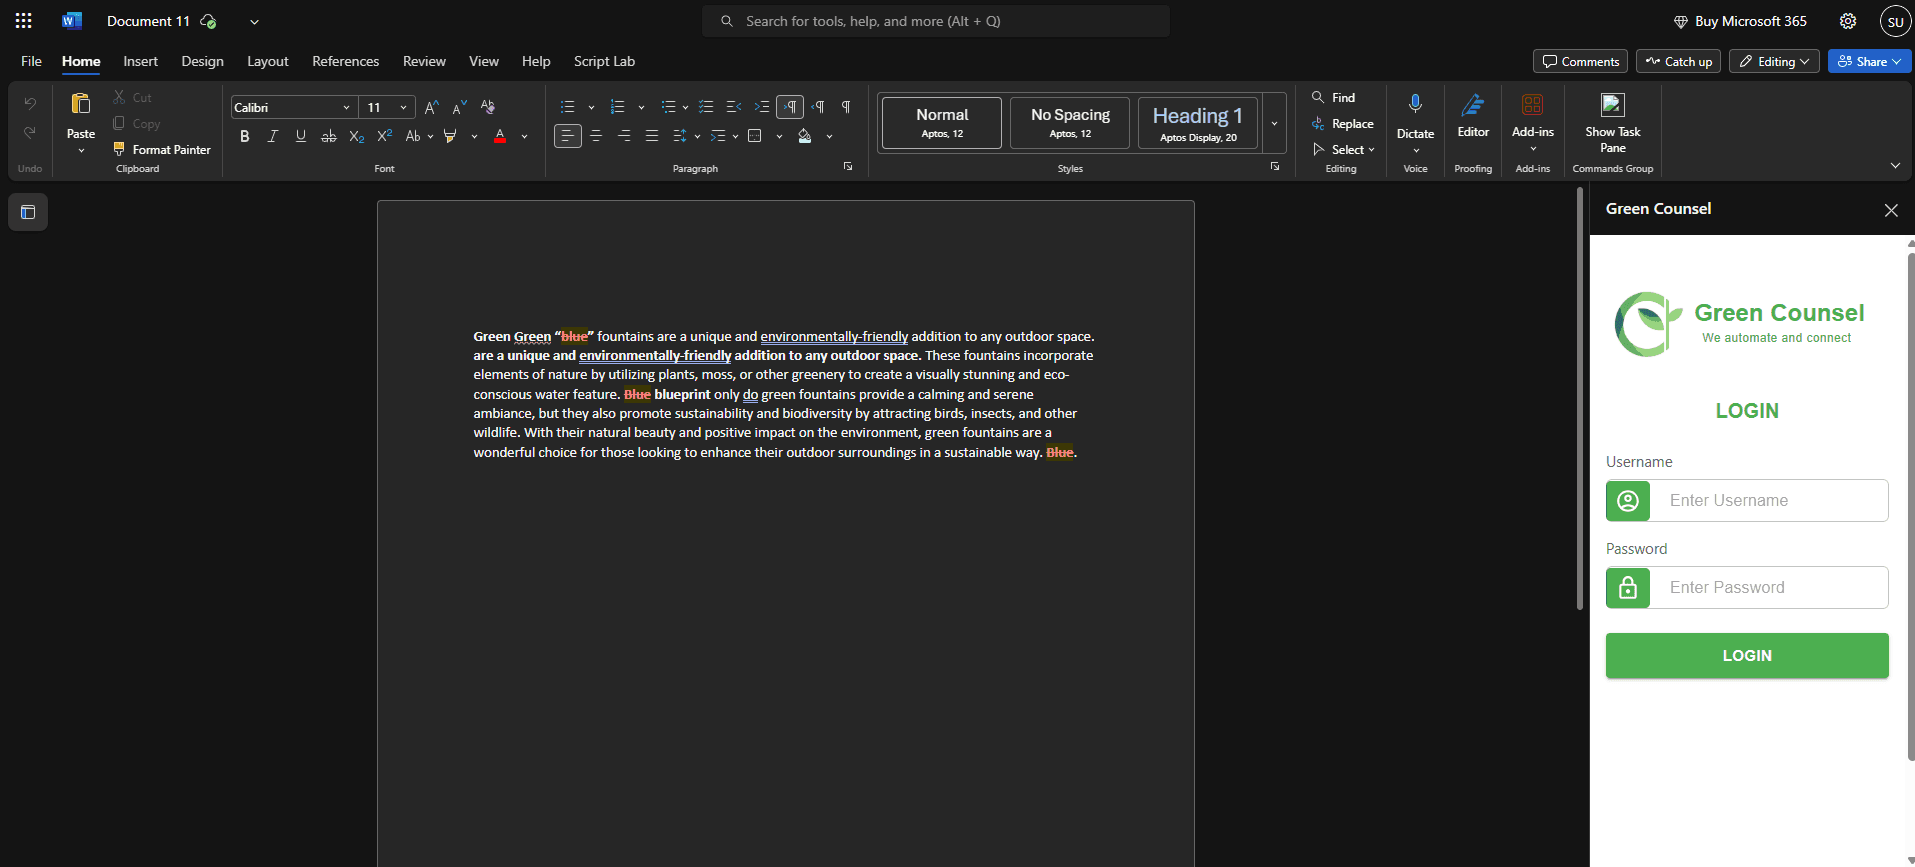Apply text highlight color marker
Screen dimensions: 1915x867
tap(450, 136)
